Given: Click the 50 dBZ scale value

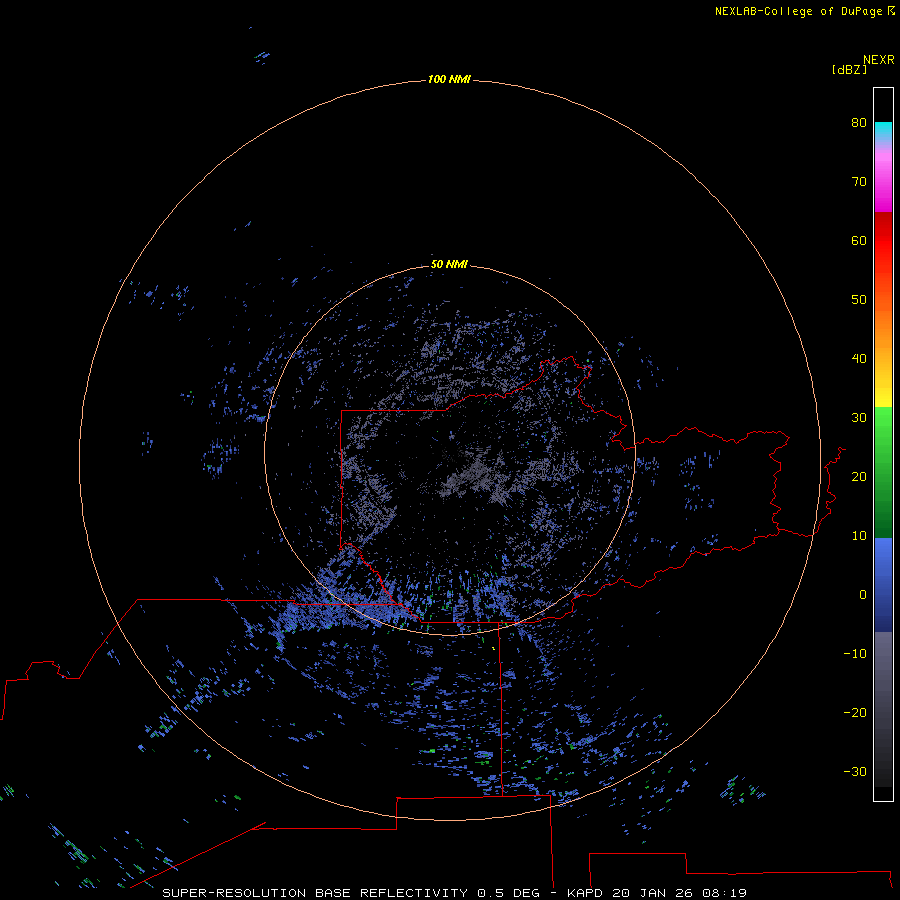Looking at the screenshot, I should [859, 300].
